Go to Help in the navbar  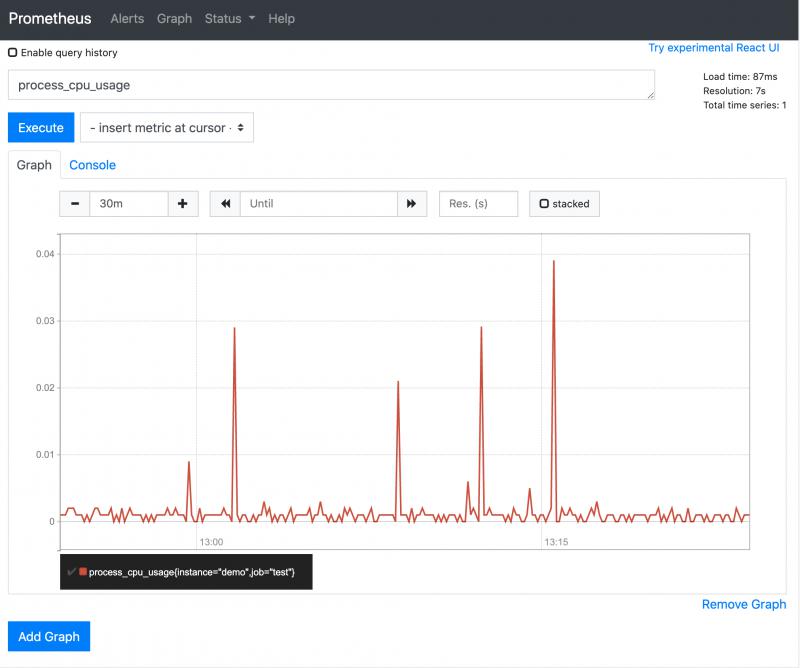tap(282, 19)
